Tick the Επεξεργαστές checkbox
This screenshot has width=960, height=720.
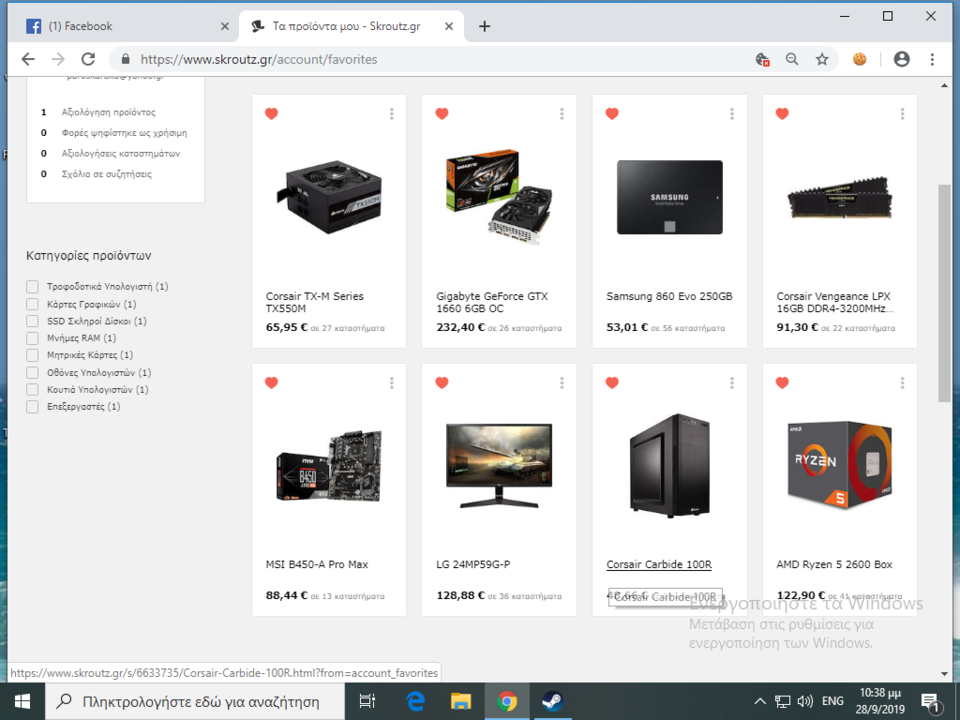(32, 407)
